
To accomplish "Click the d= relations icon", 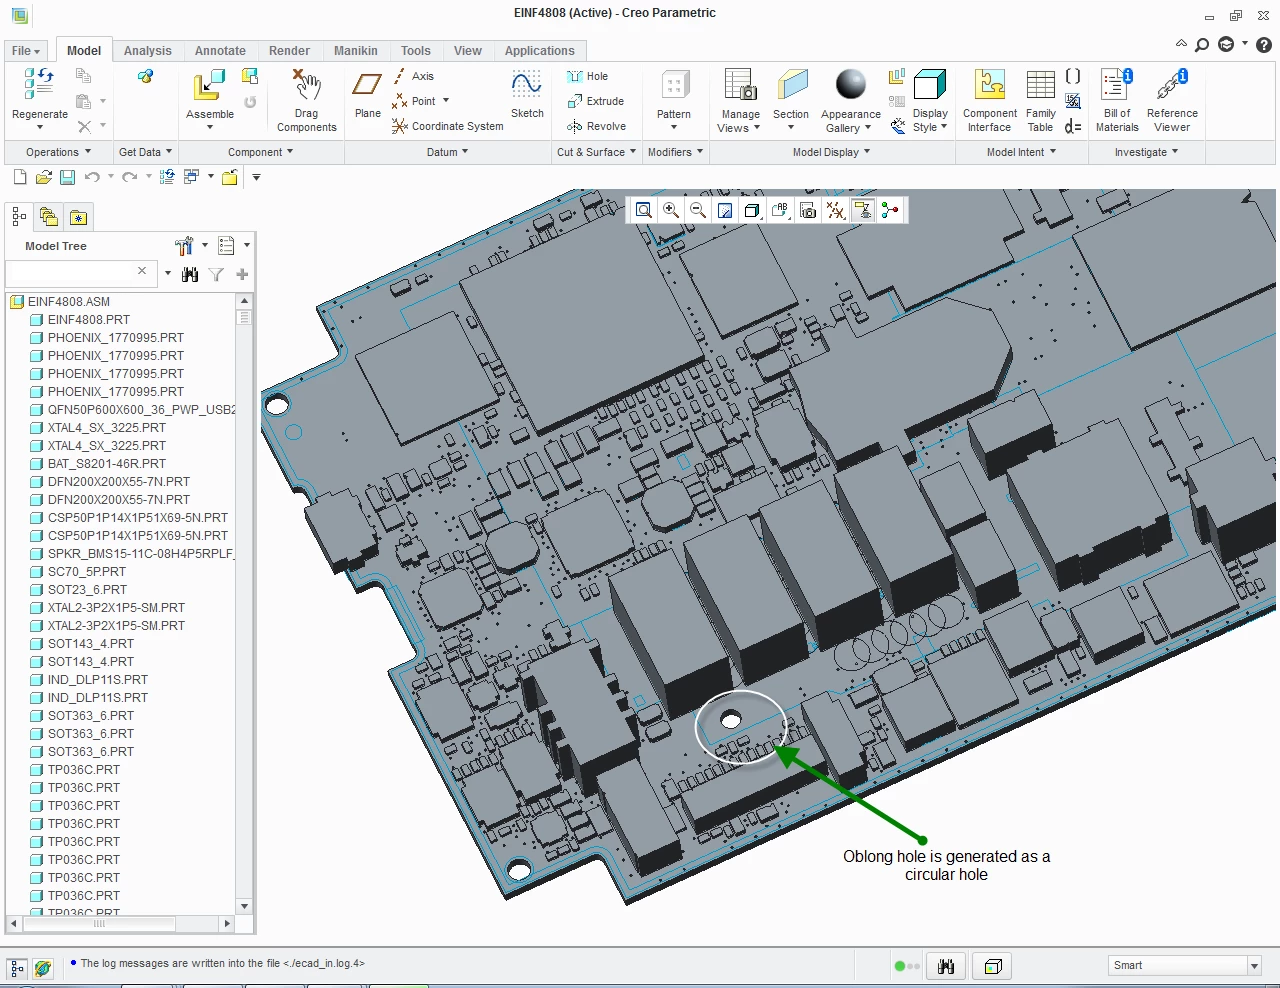I will coord(1073,126).
